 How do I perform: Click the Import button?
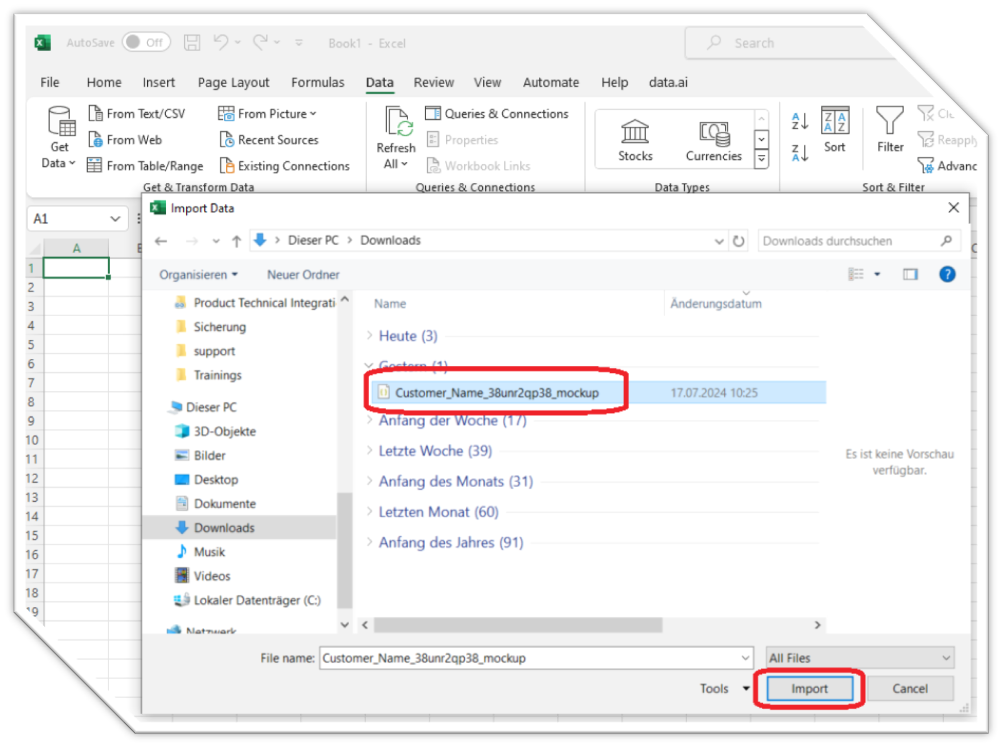(809, 689)
